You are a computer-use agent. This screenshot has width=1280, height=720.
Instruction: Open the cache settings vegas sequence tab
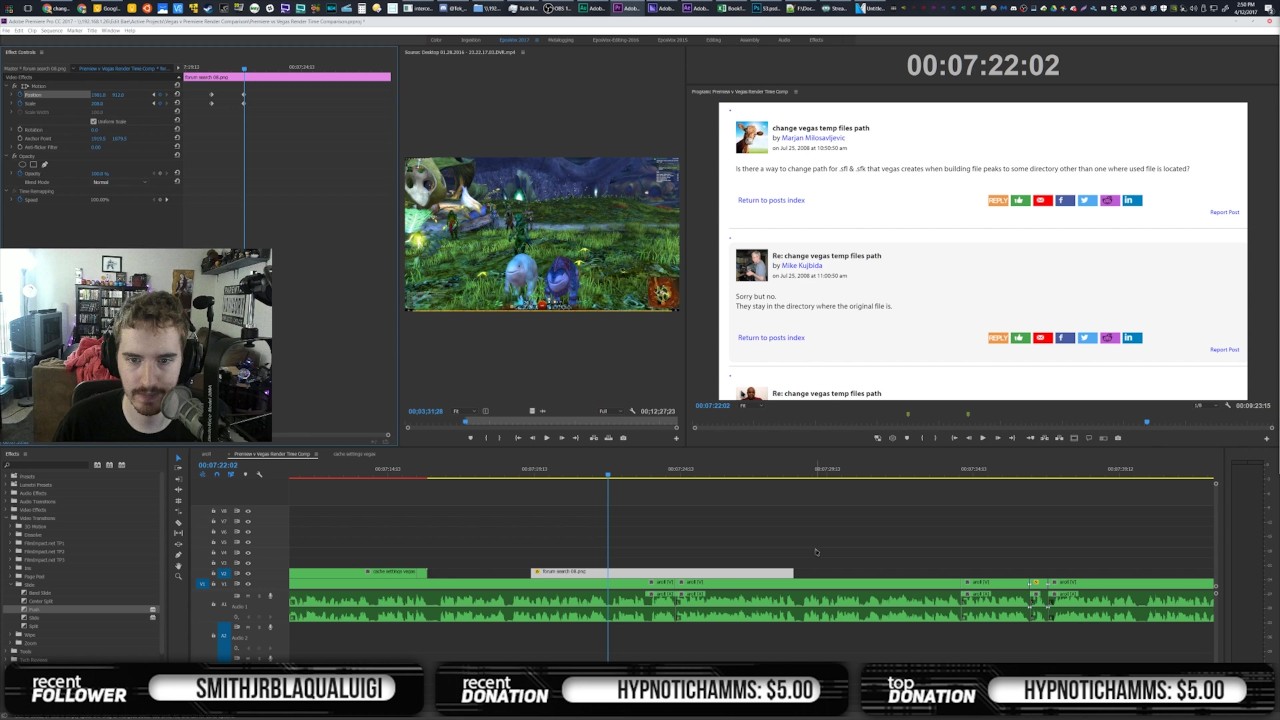[x=354, y=454]
